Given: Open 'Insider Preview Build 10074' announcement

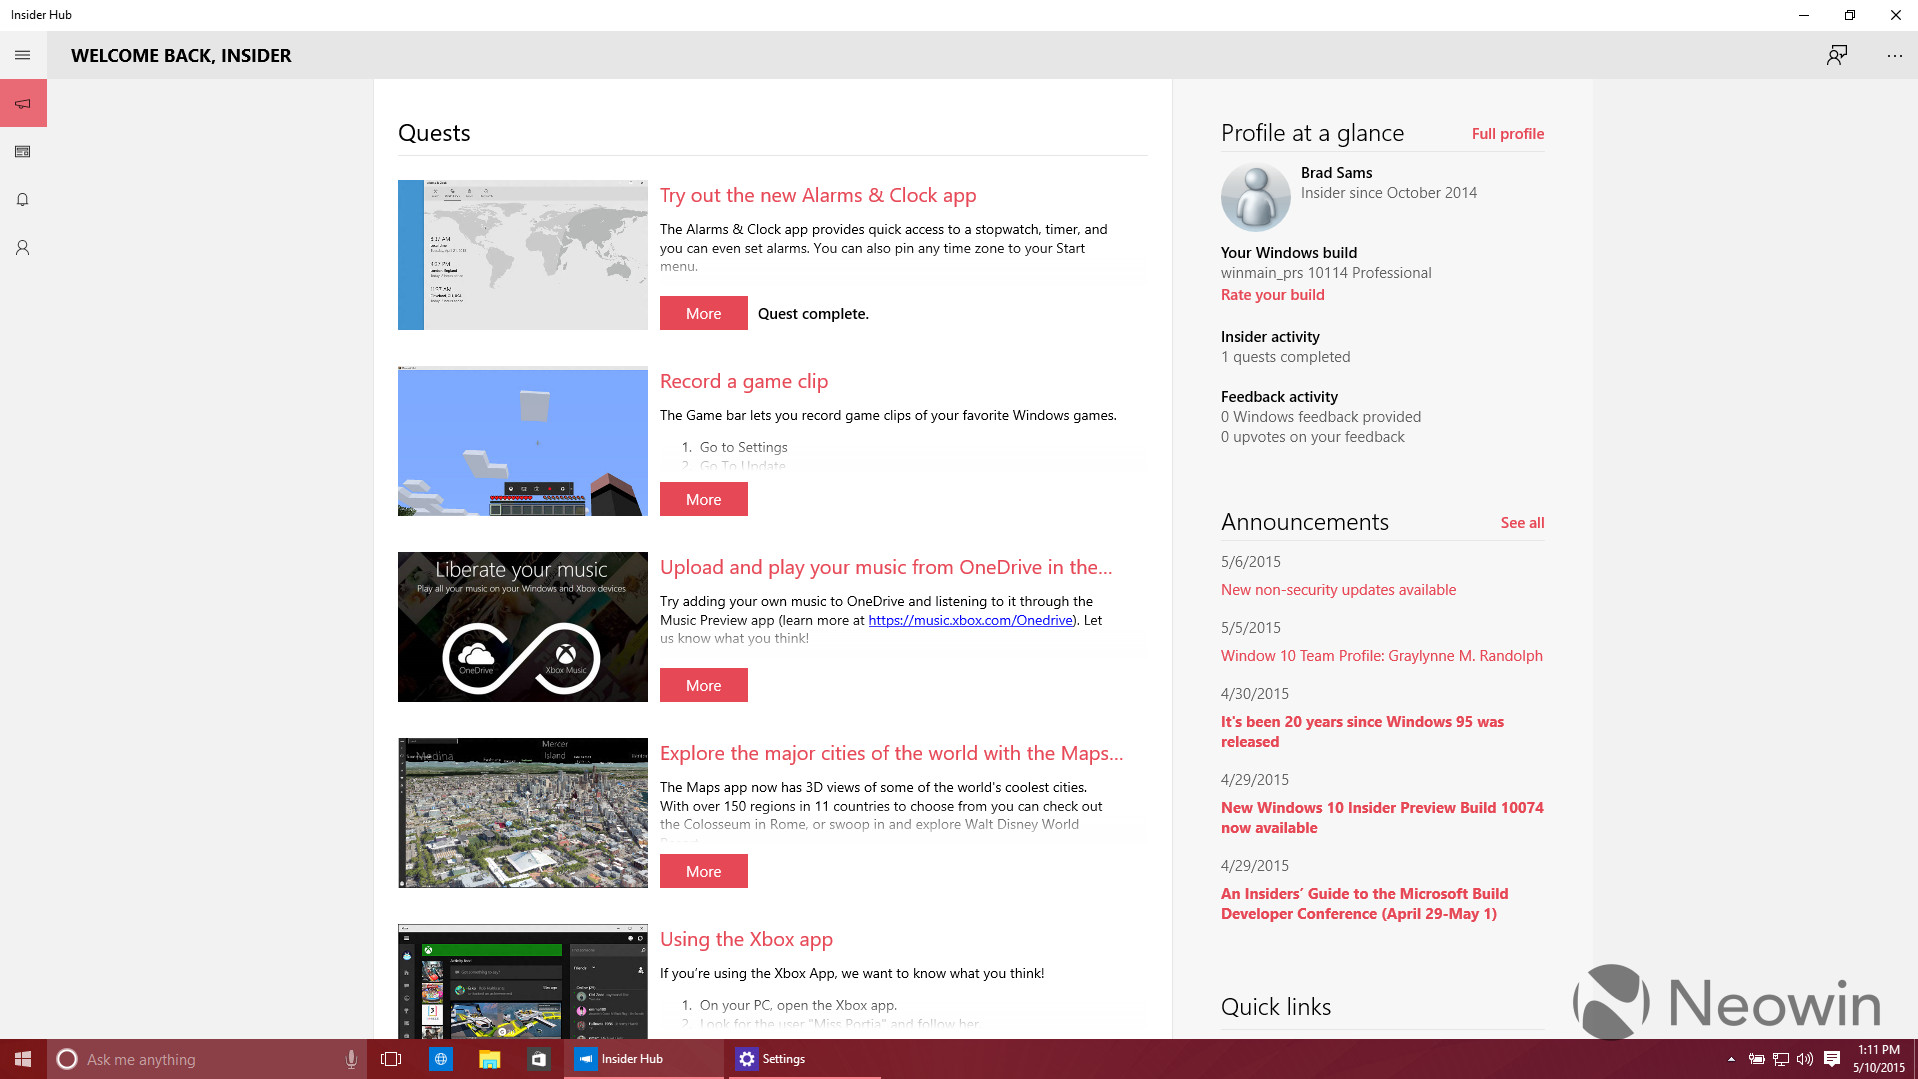Looking at the screenshot, I should tap(1382, 818).
